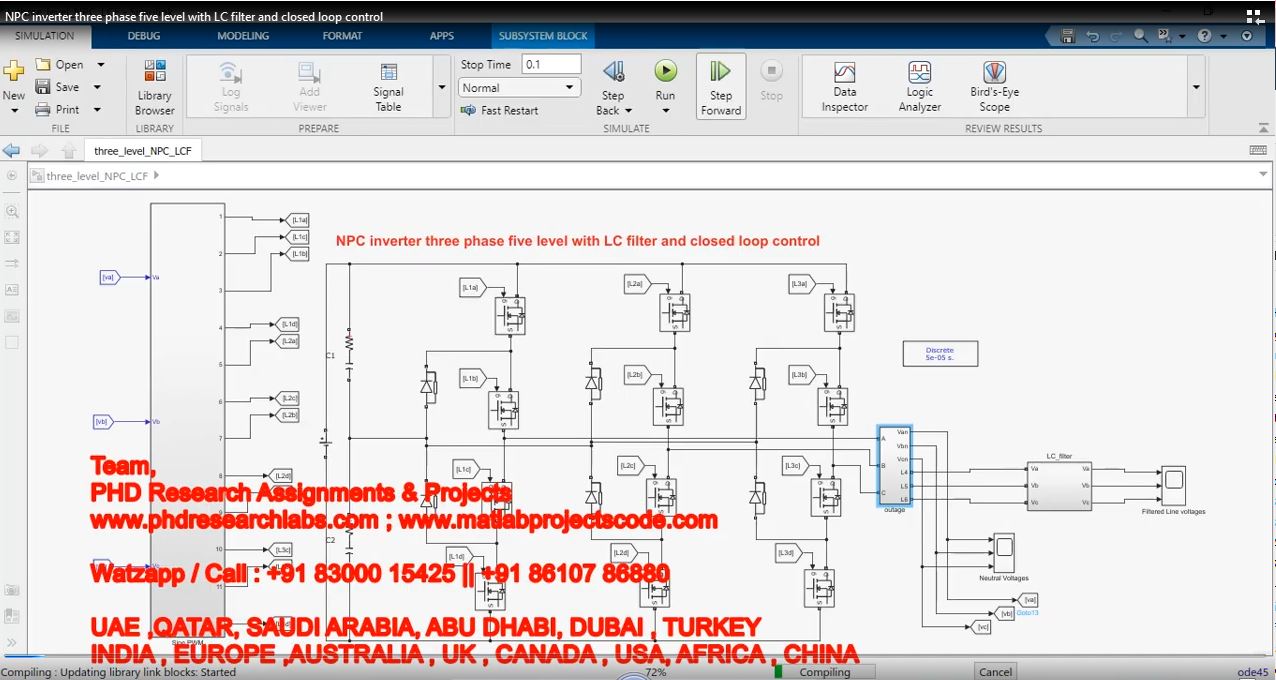The width and height of the screenshot is (1276, 680).
Task: Click the Annotation palette icon
Action: (x=12, y=290)
